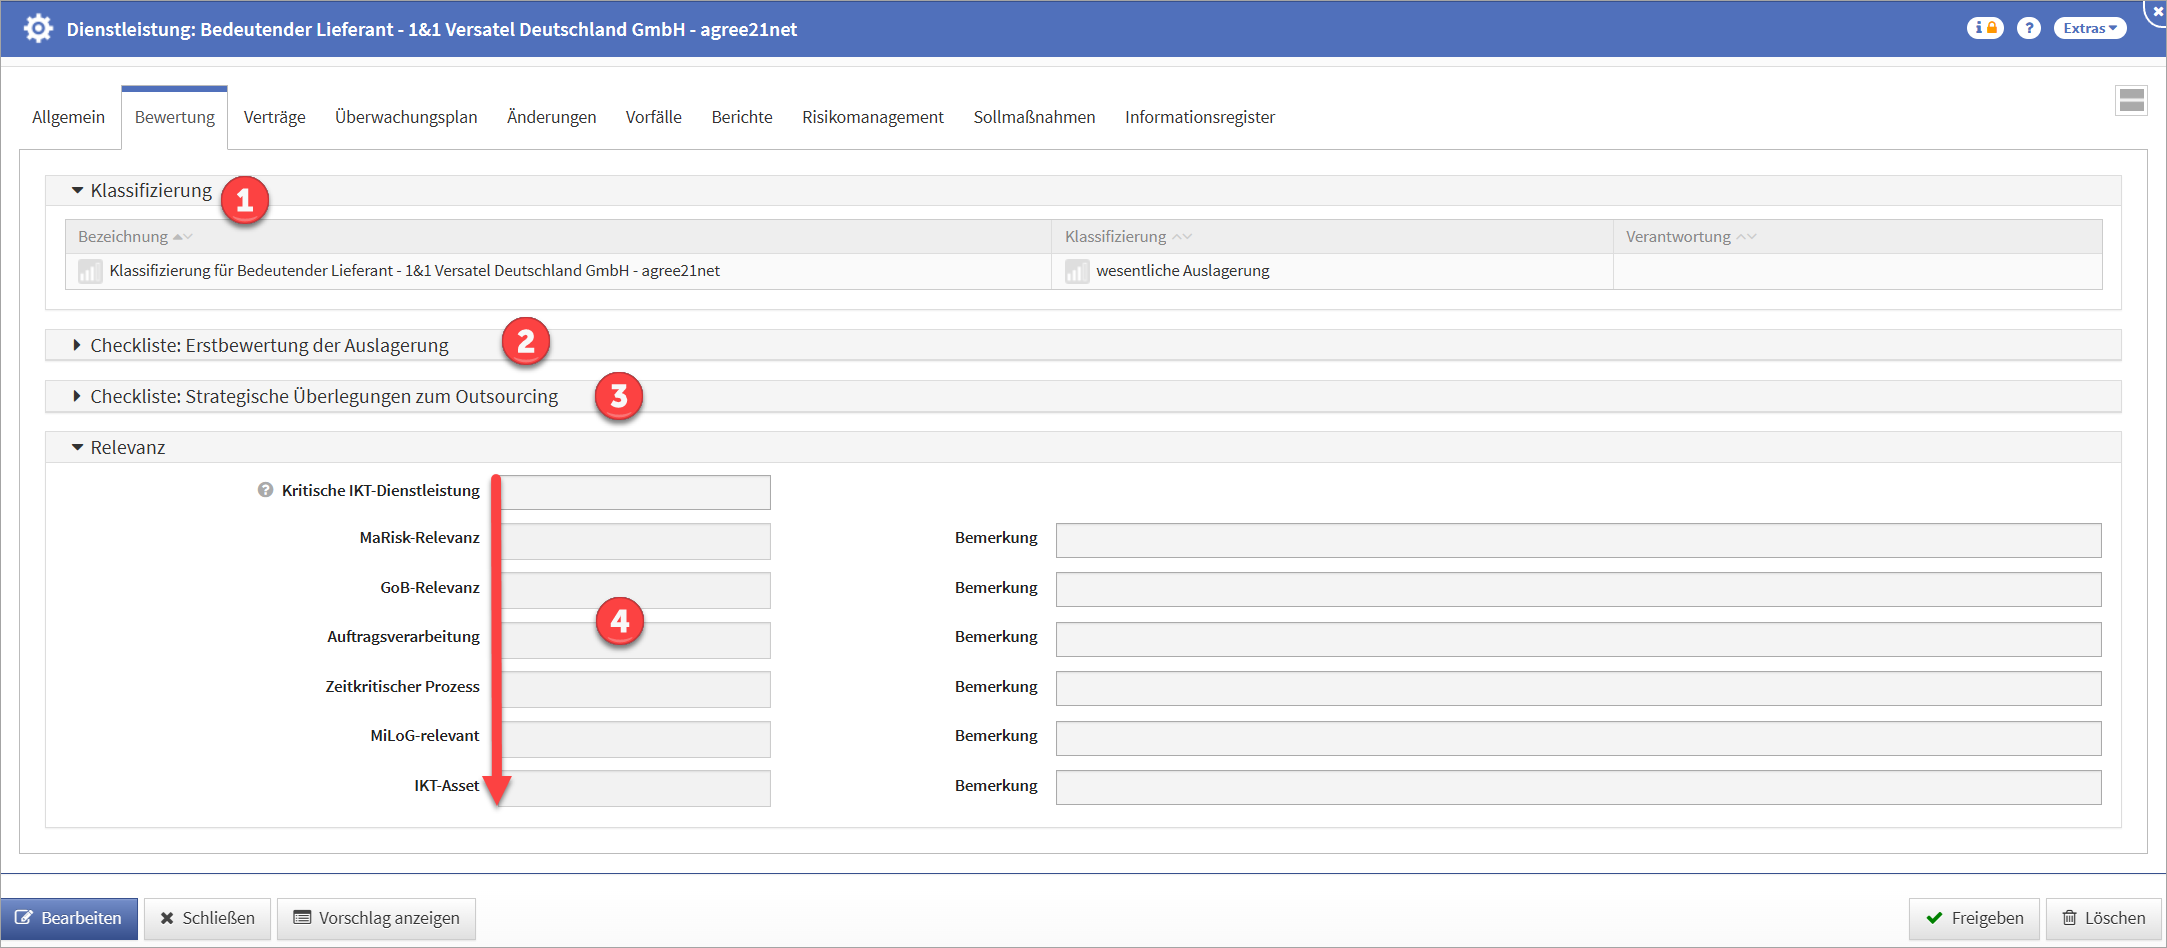The width and height of the screenshot is (2167, 948).
Task: Click the gear icon in title bar
Action: tap(38, 28)
